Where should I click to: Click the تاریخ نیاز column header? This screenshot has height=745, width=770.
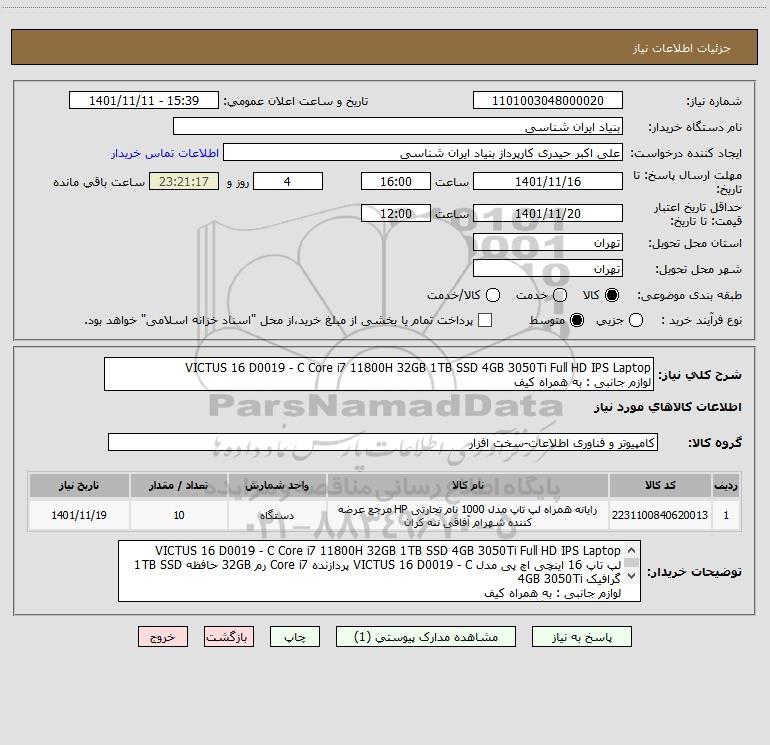pyautogui.click(x=79, y=485)
